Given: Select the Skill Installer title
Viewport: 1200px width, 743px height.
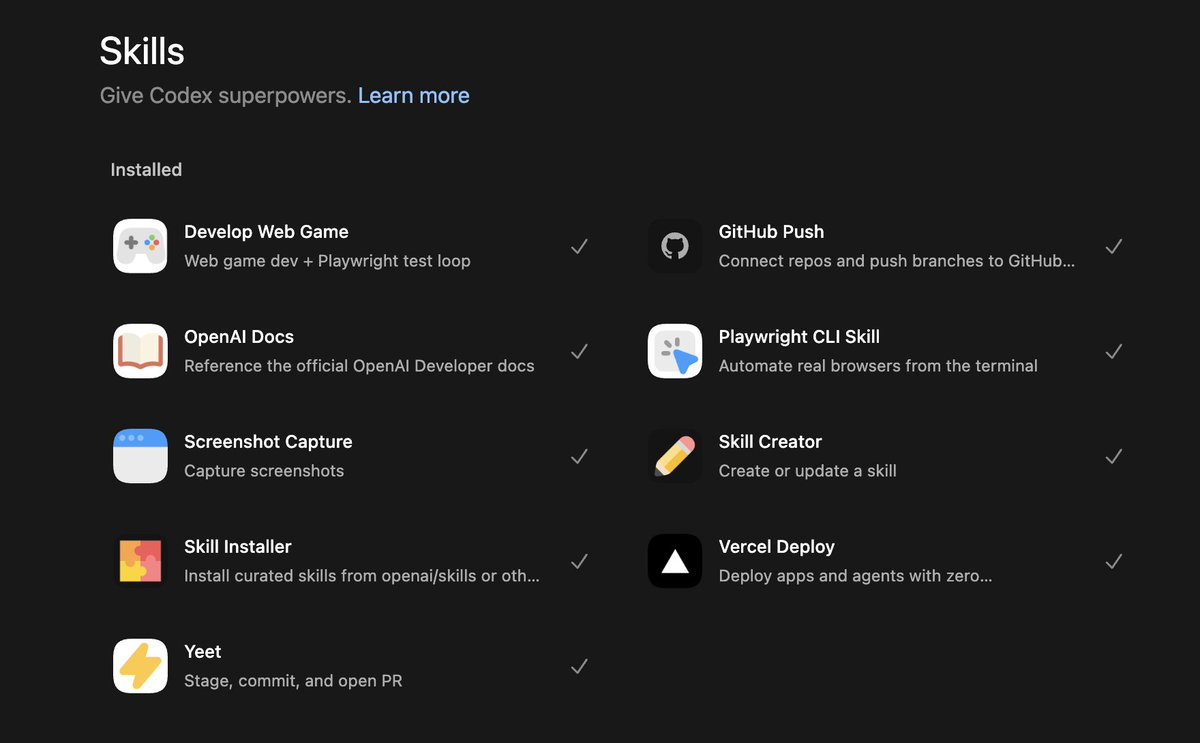Looking at the screenshot, I should pos(238,547).
